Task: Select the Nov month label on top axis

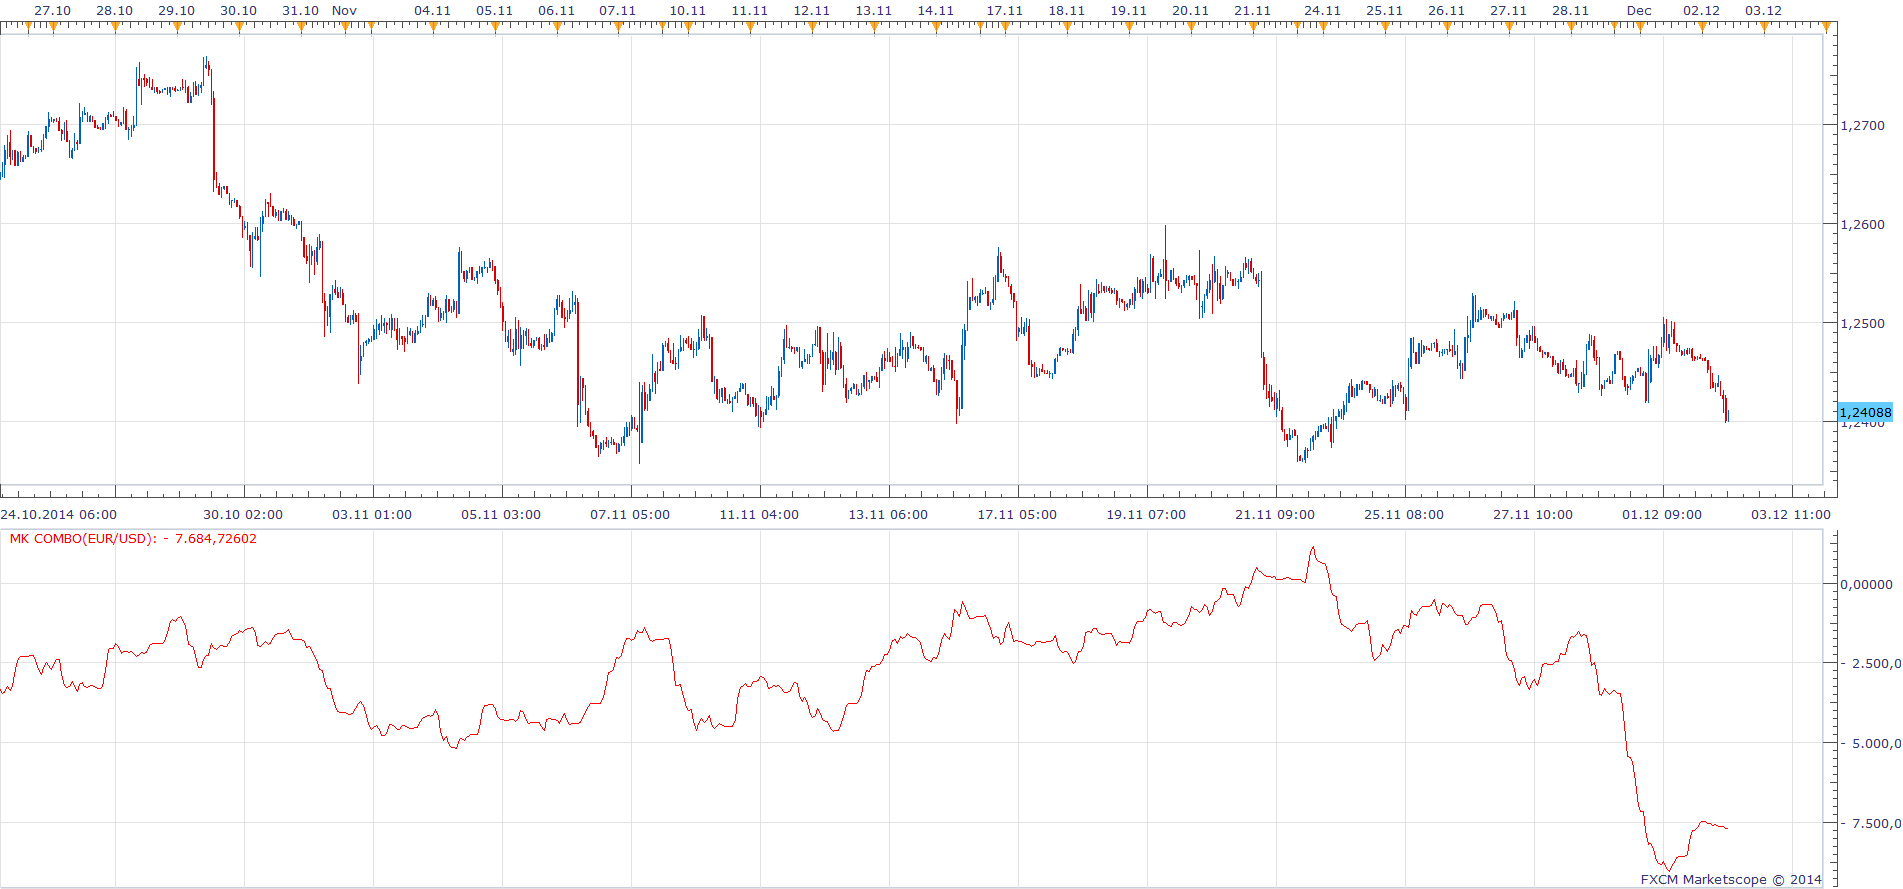Action: pyautogui.click(x=344, y=11)
